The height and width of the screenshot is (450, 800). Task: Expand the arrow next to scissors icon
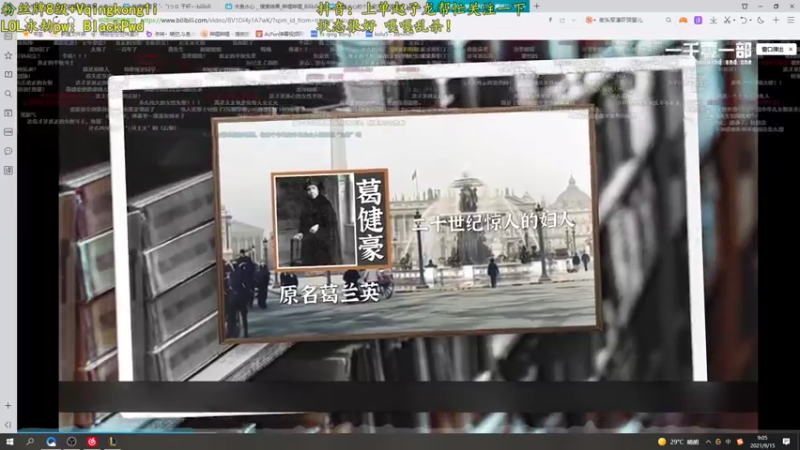pos(734,20)
